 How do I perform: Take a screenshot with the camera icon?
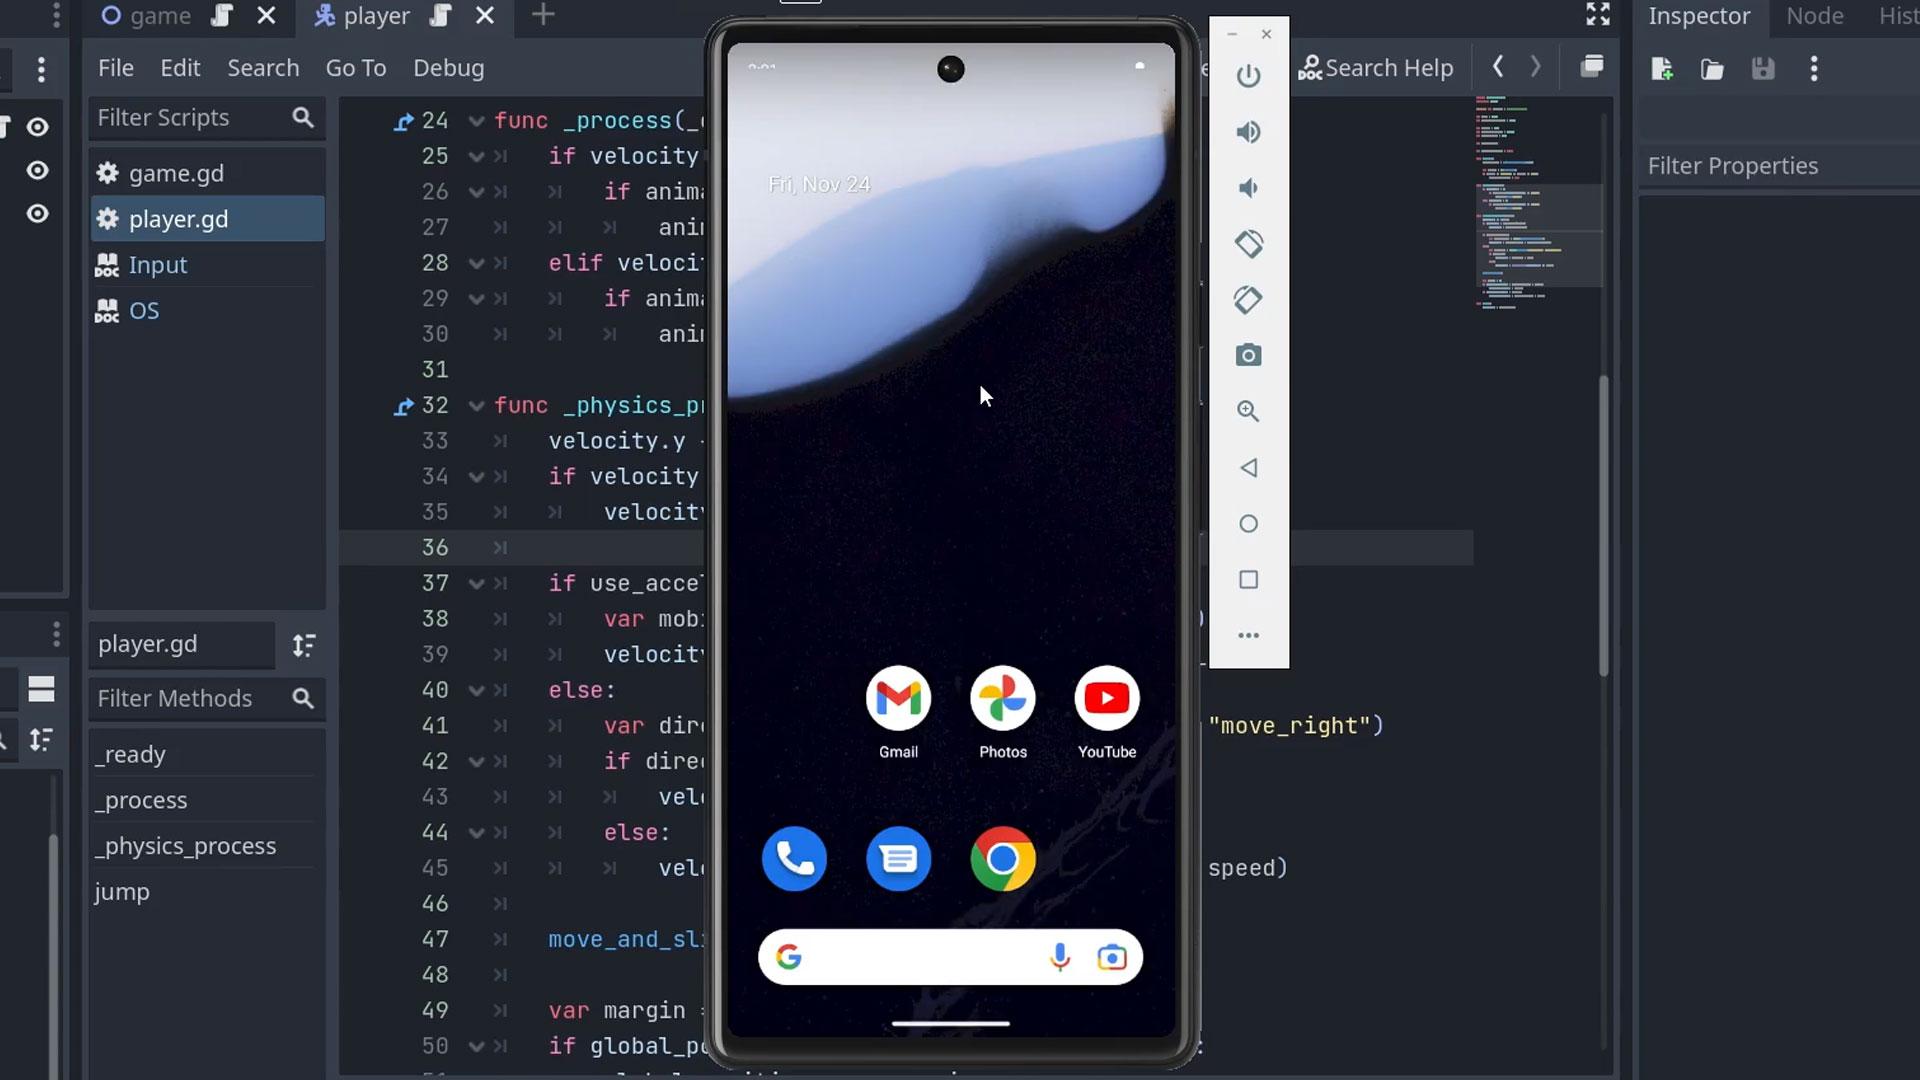click(1249, 355)
